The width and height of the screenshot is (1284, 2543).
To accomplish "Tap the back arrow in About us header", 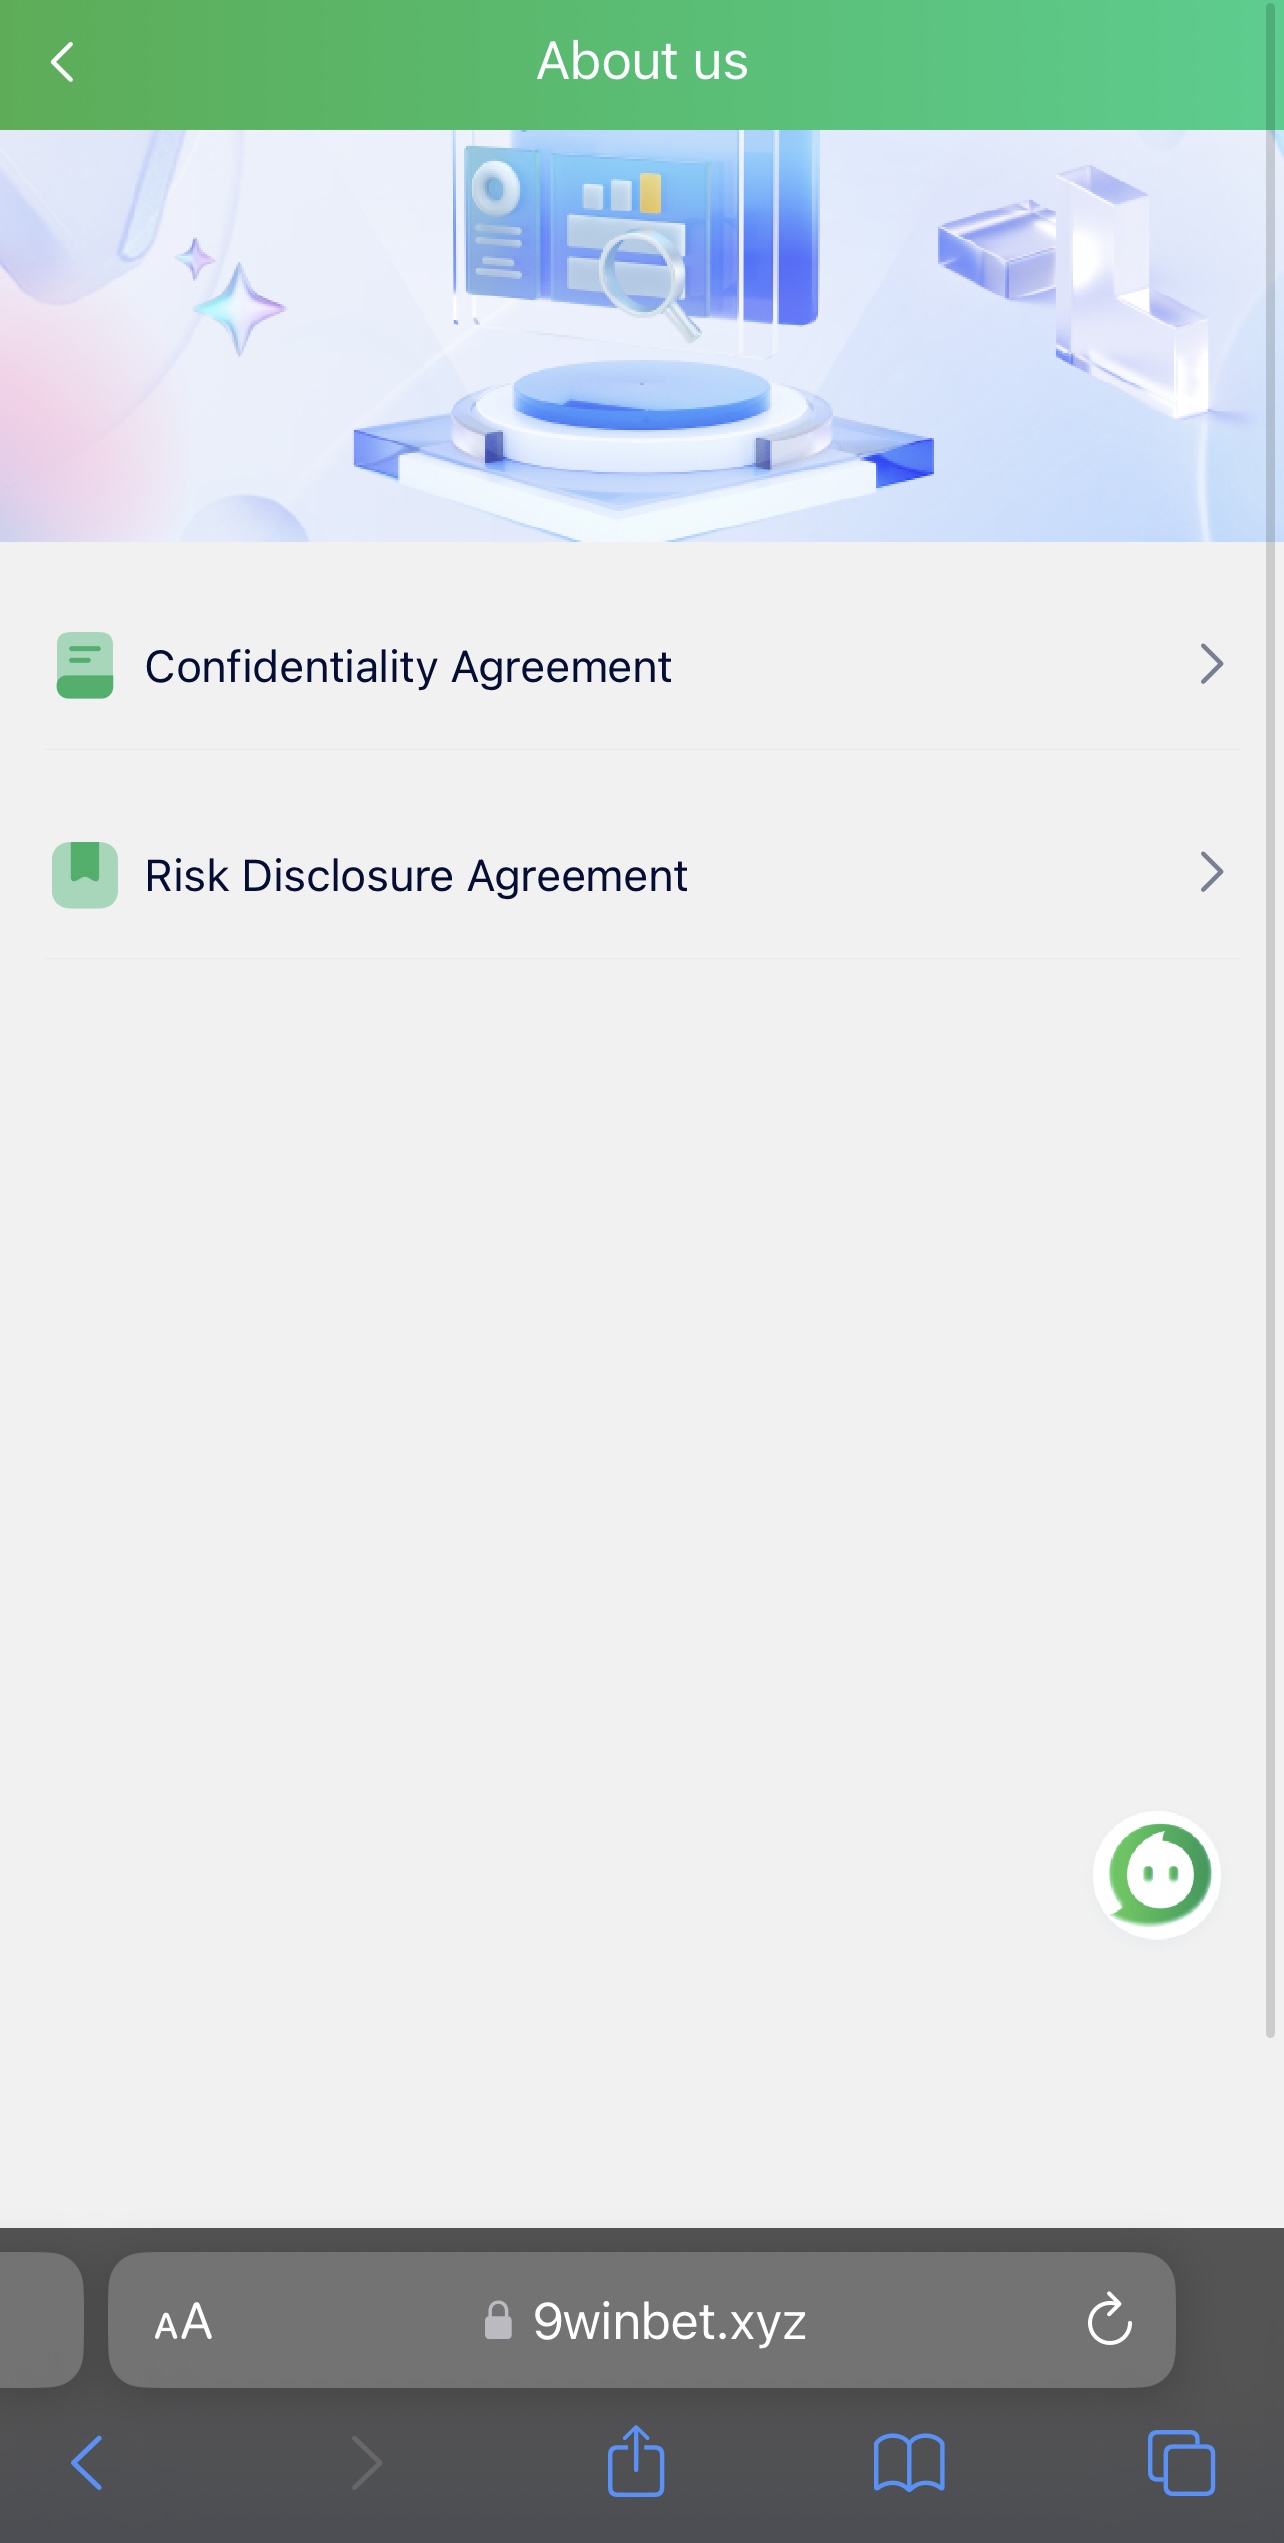I will (62, 62).
